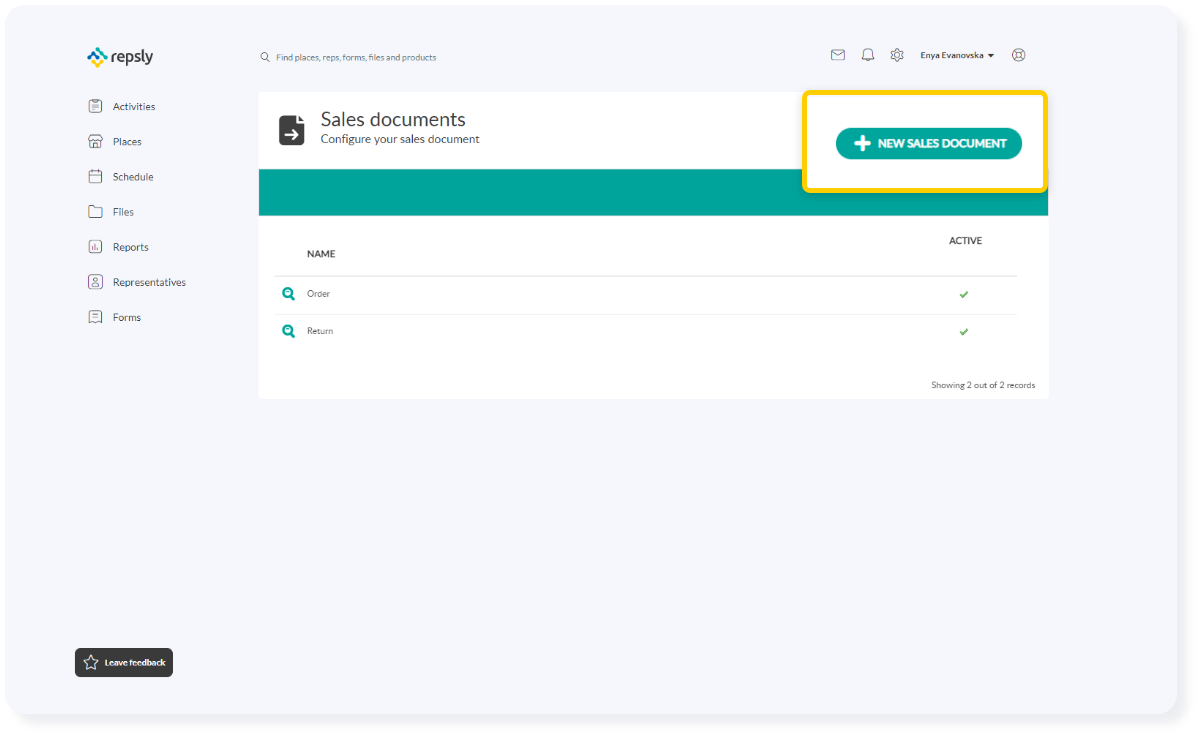
Task: Sort by the ACTIVE column header
Action: 965,241
